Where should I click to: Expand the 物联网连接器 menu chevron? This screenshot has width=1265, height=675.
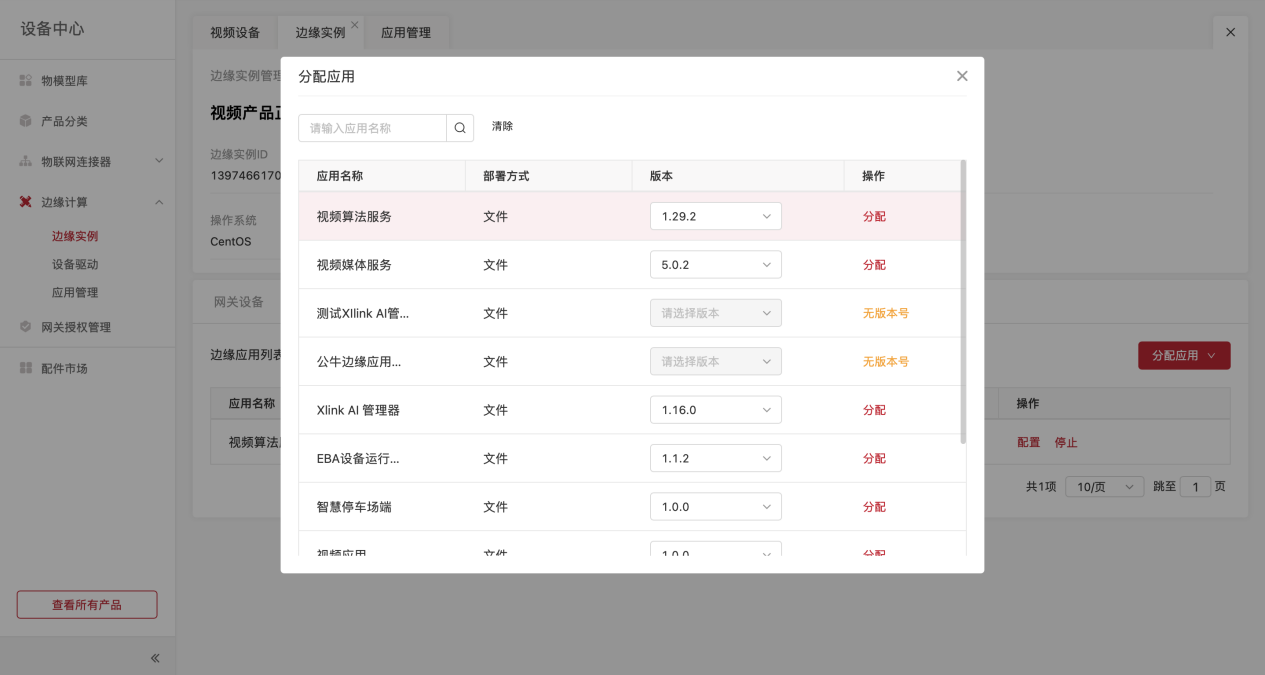[x=159, y=161]
